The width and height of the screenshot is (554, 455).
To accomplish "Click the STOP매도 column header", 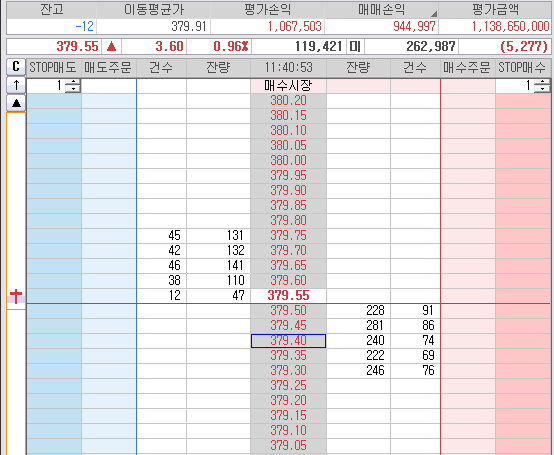I will tap(54, 67).
